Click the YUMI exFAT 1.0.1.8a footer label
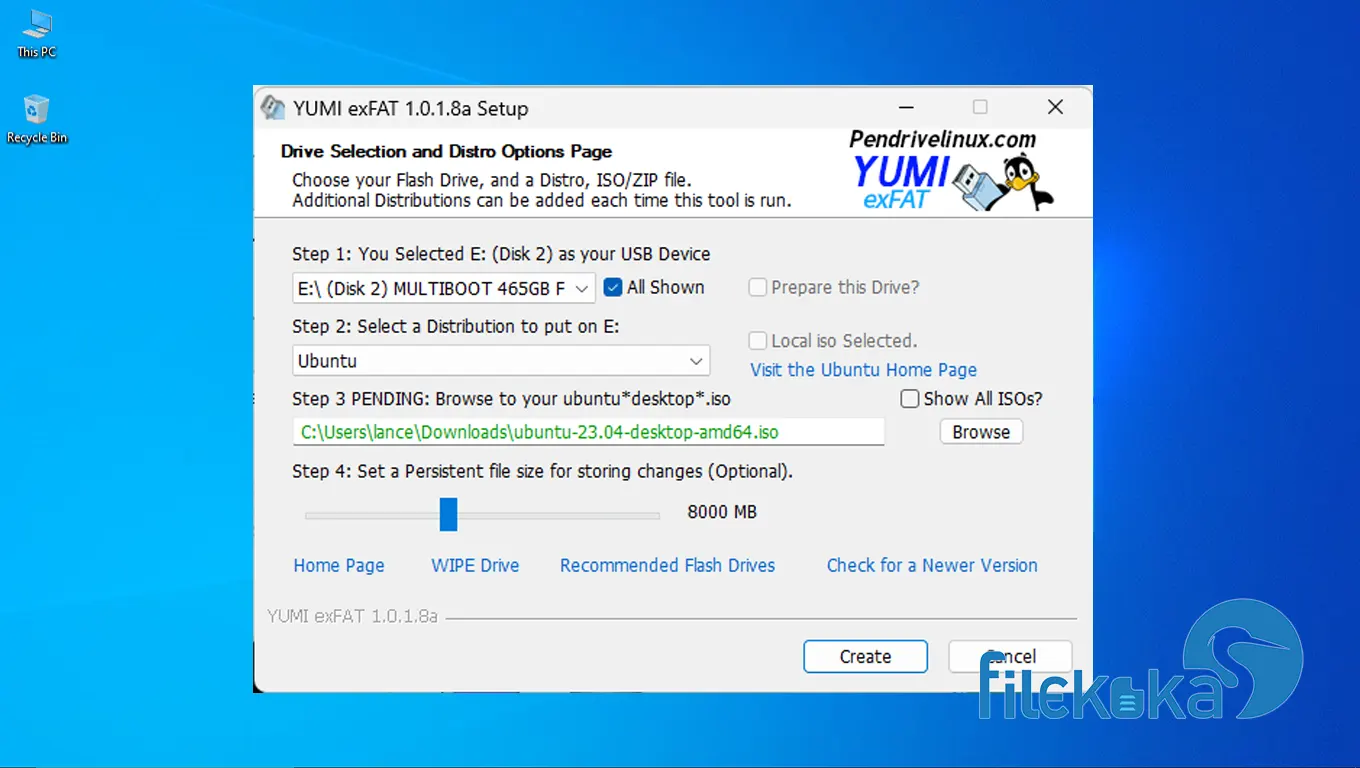This screenshot has height=768, width=1360. (352, 617)
